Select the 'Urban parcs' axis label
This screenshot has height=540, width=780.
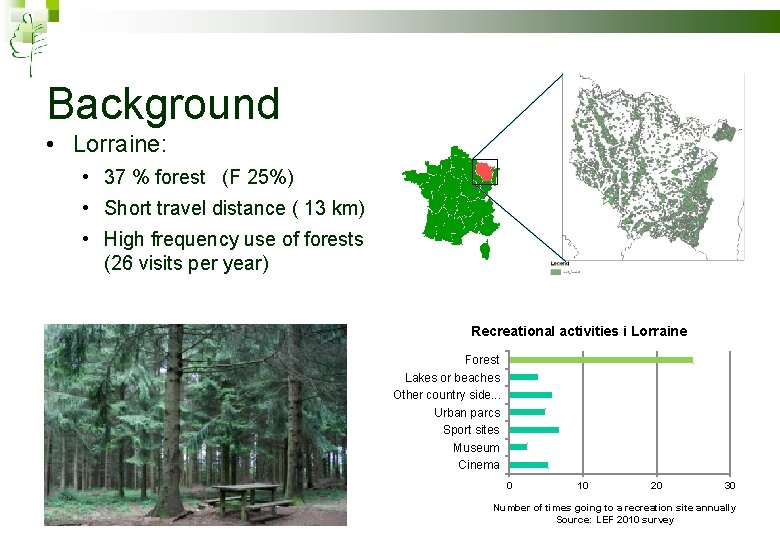point(467,413)
